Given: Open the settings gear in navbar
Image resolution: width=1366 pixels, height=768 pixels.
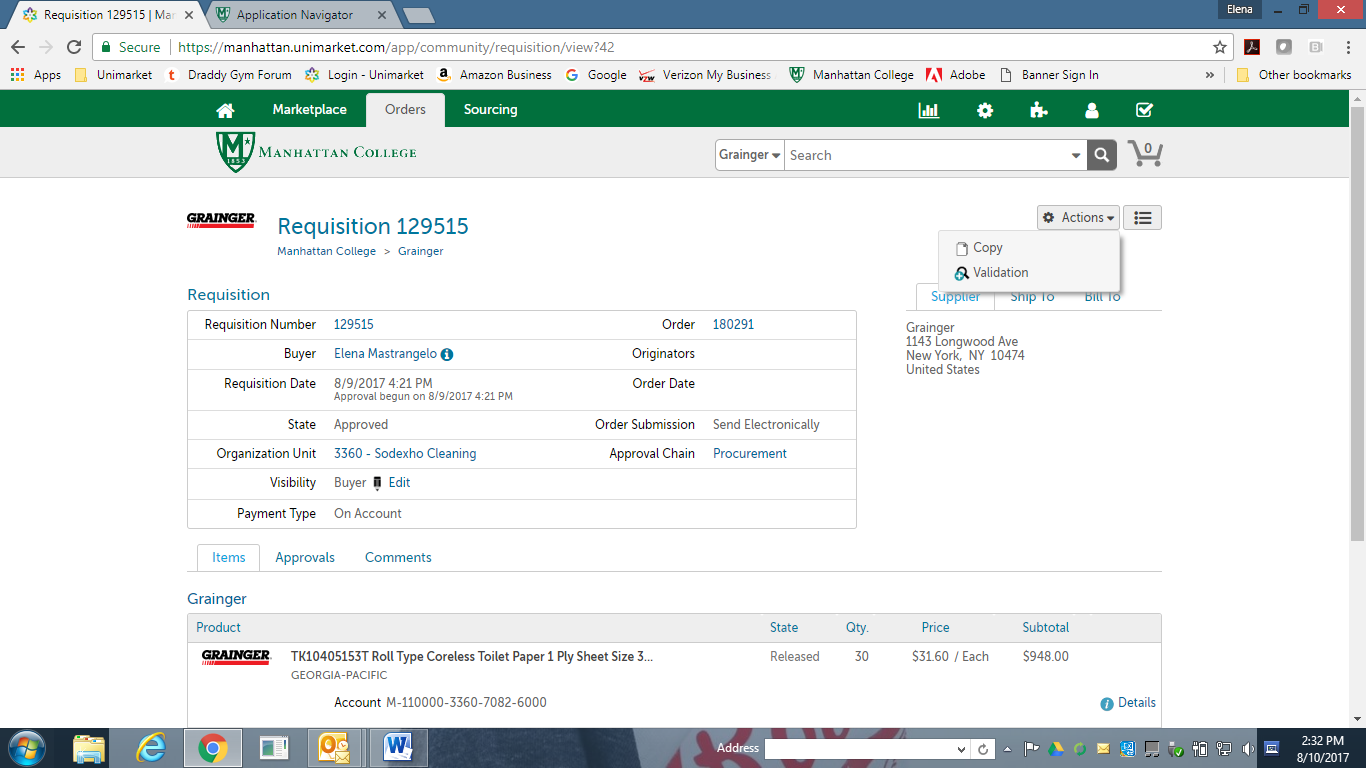Looking at the screenshot, I should tap(985, 110).
